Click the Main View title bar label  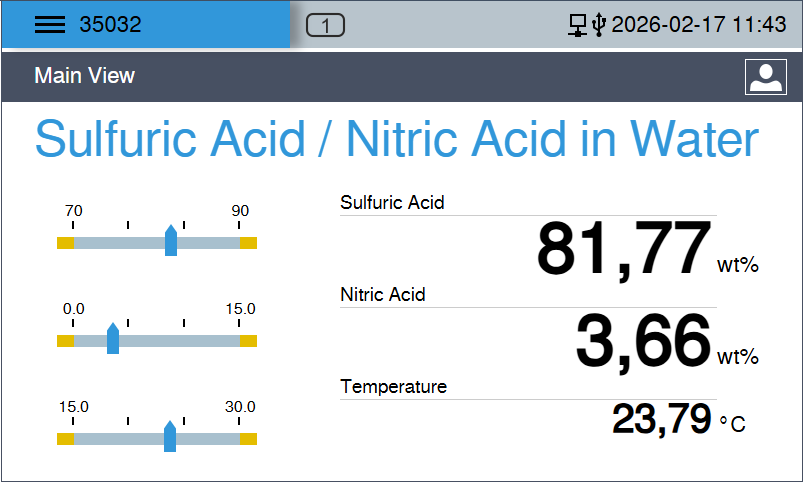click(x=84, y=76)
